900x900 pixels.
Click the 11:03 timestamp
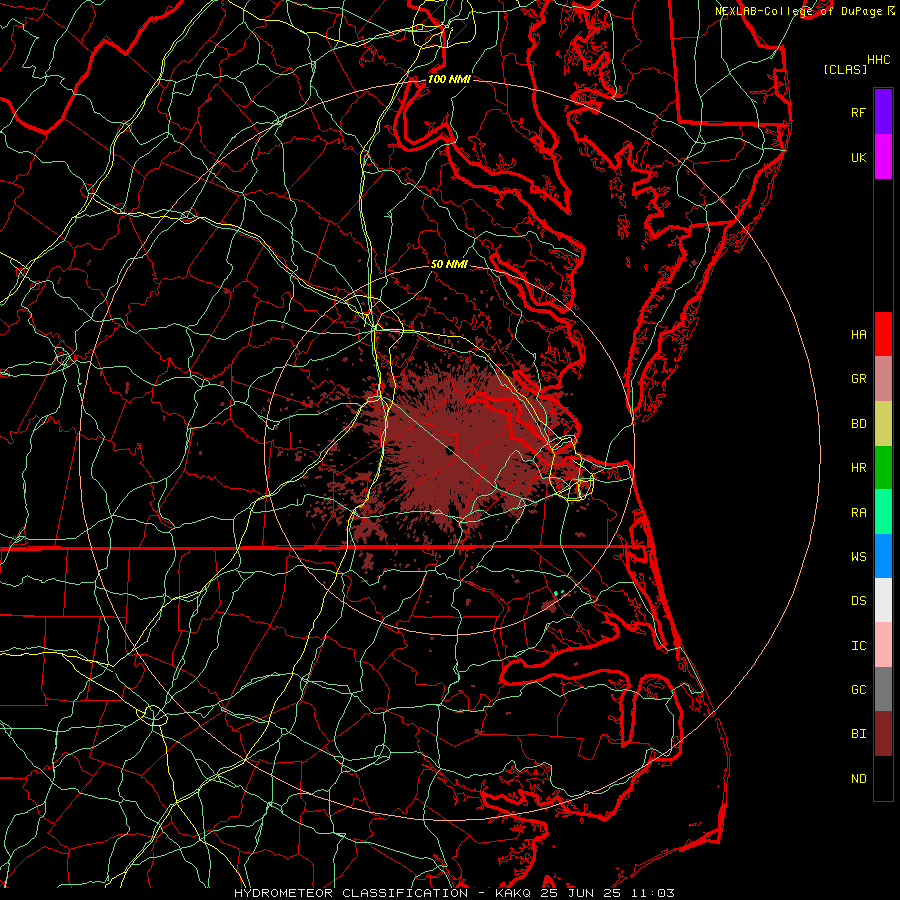[654, 893]
